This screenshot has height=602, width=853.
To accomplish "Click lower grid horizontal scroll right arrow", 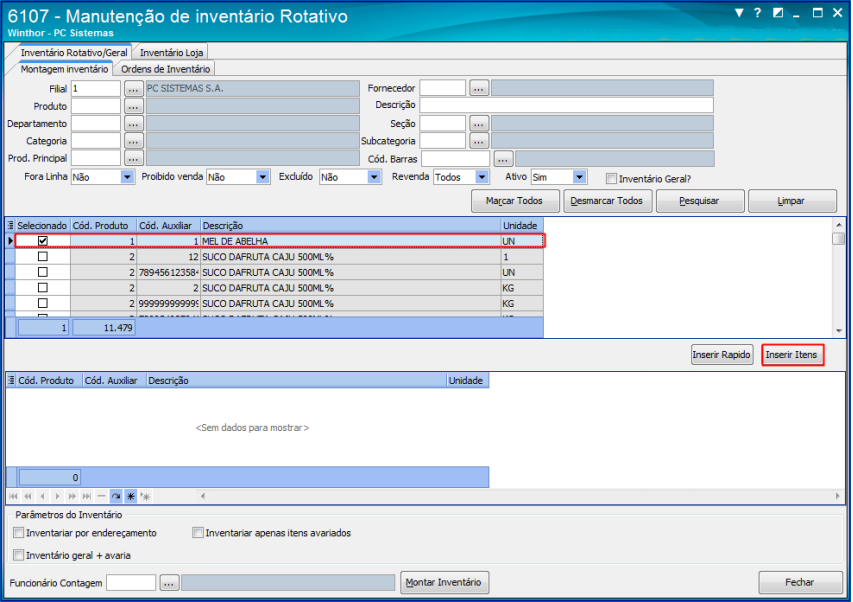I will [x=838, y=496].
